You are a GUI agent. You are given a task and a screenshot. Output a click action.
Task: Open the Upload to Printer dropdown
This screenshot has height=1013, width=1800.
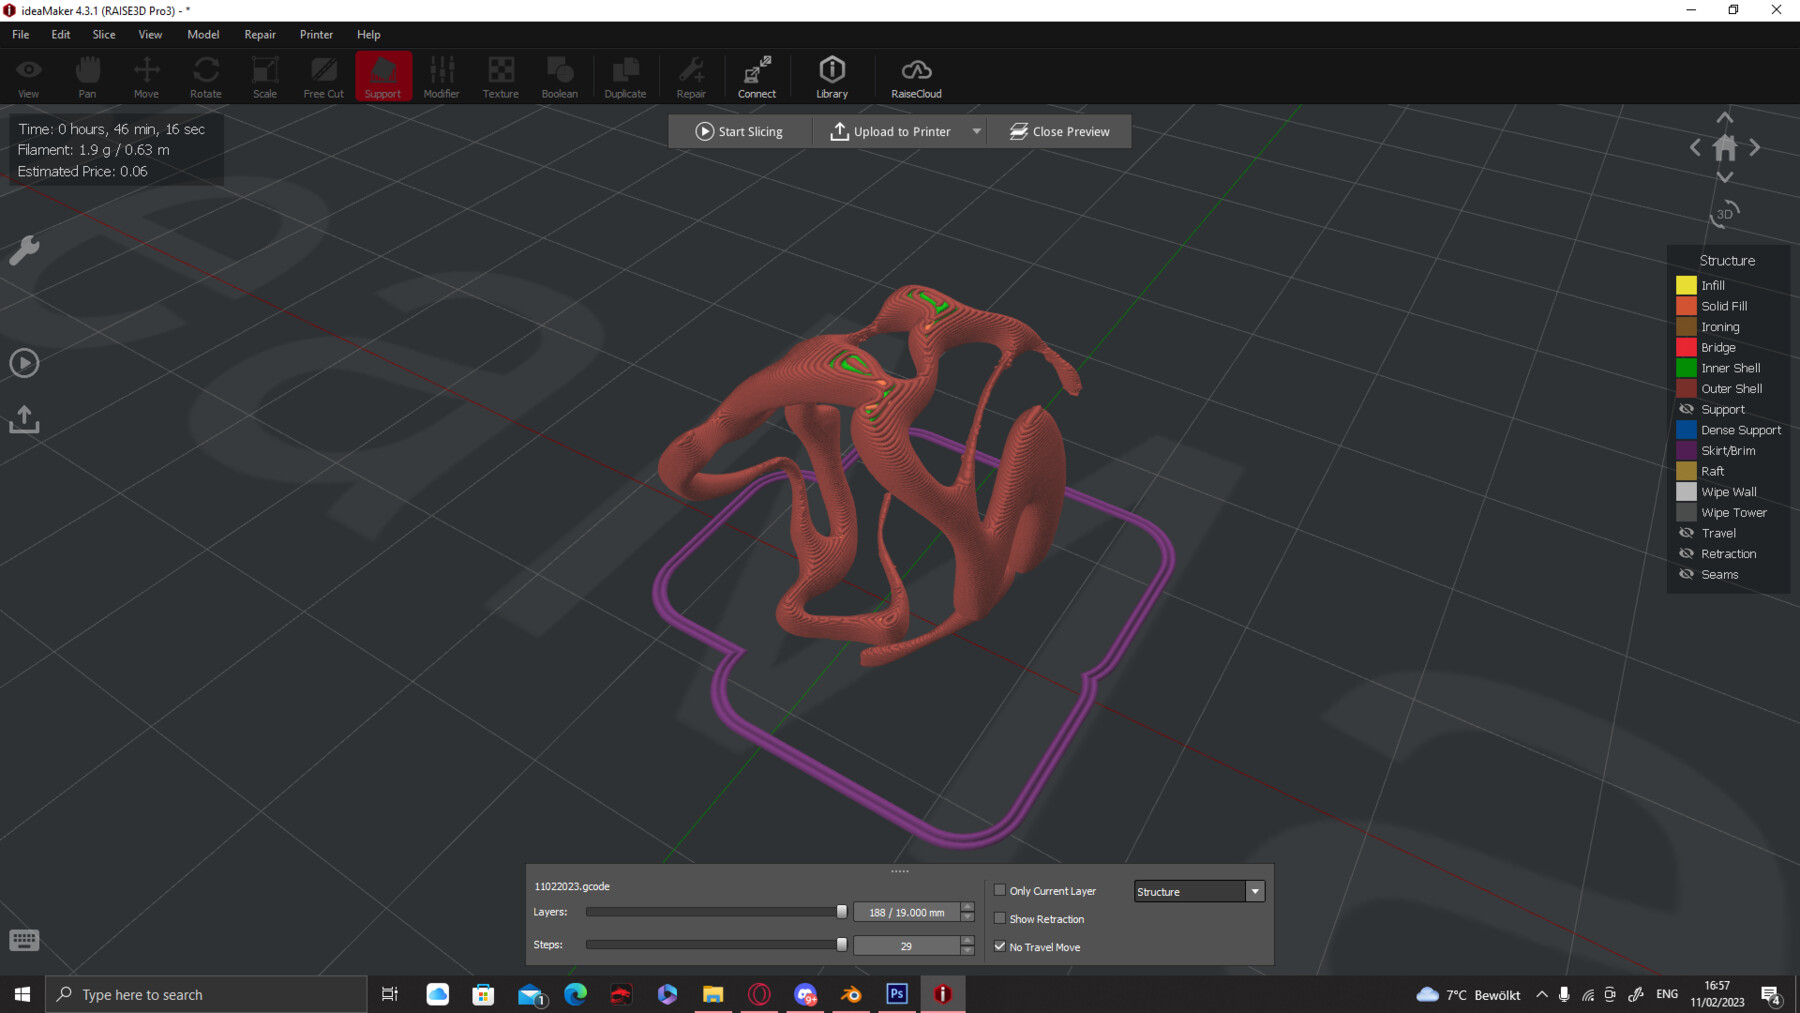pyautogui.click(x=977, y=131)
